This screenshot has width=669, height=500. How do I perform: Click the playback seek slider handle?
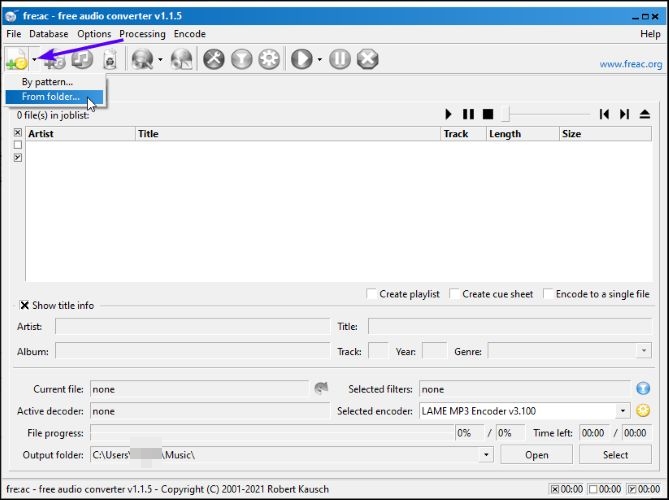[x=505, y=114]
